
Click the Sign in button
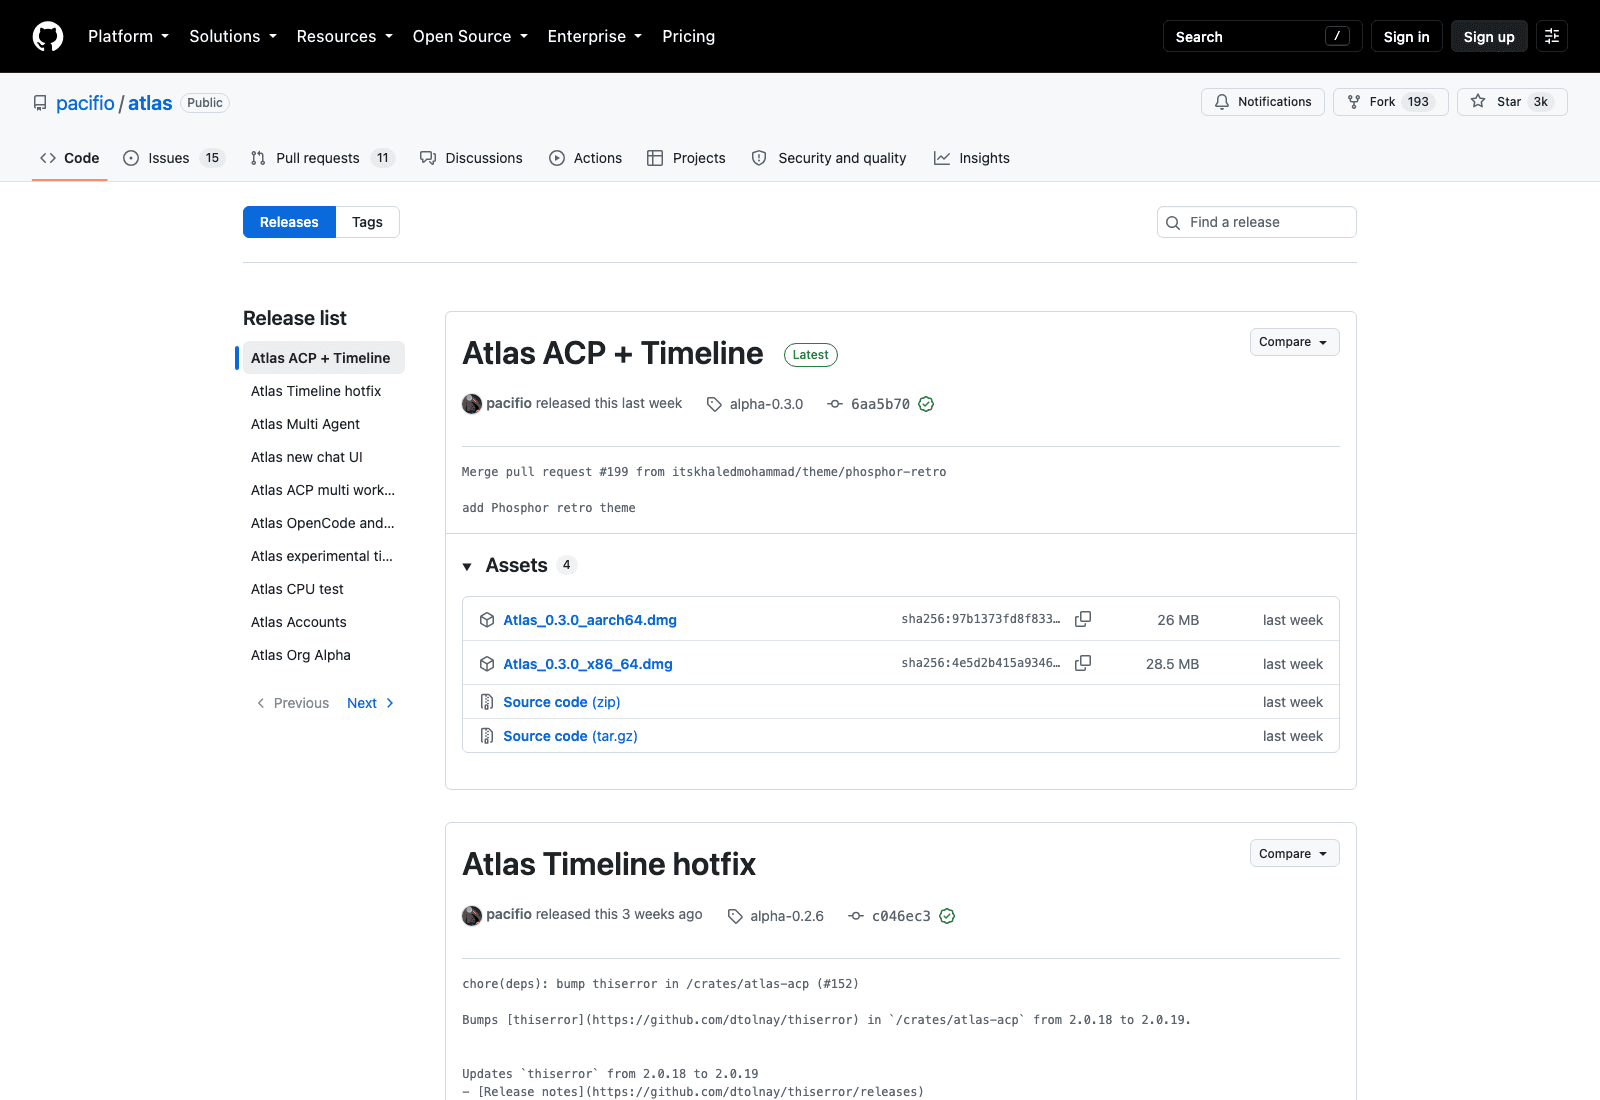(1406, 36)
